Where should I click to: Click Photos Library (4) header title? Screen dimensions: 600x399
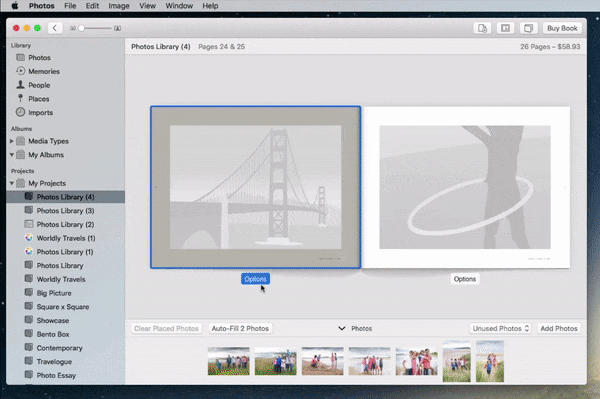coord(161,47)
